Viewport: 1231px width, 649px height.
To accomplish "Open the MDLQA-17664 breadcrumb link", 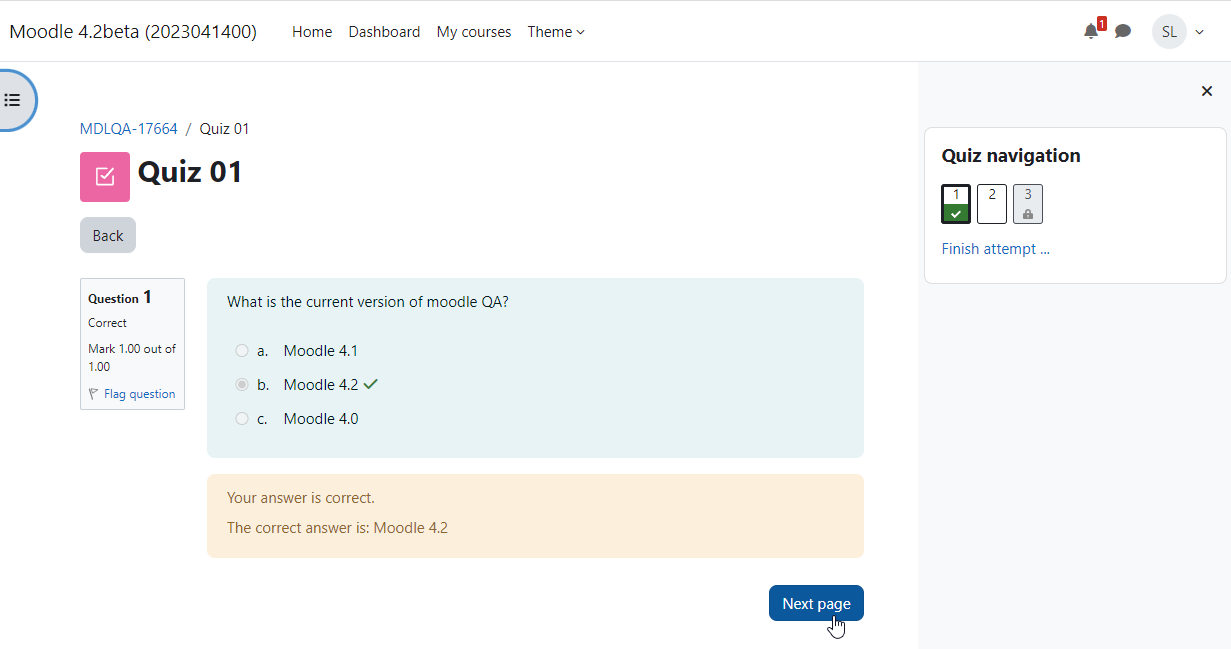I will click(129, 129).
